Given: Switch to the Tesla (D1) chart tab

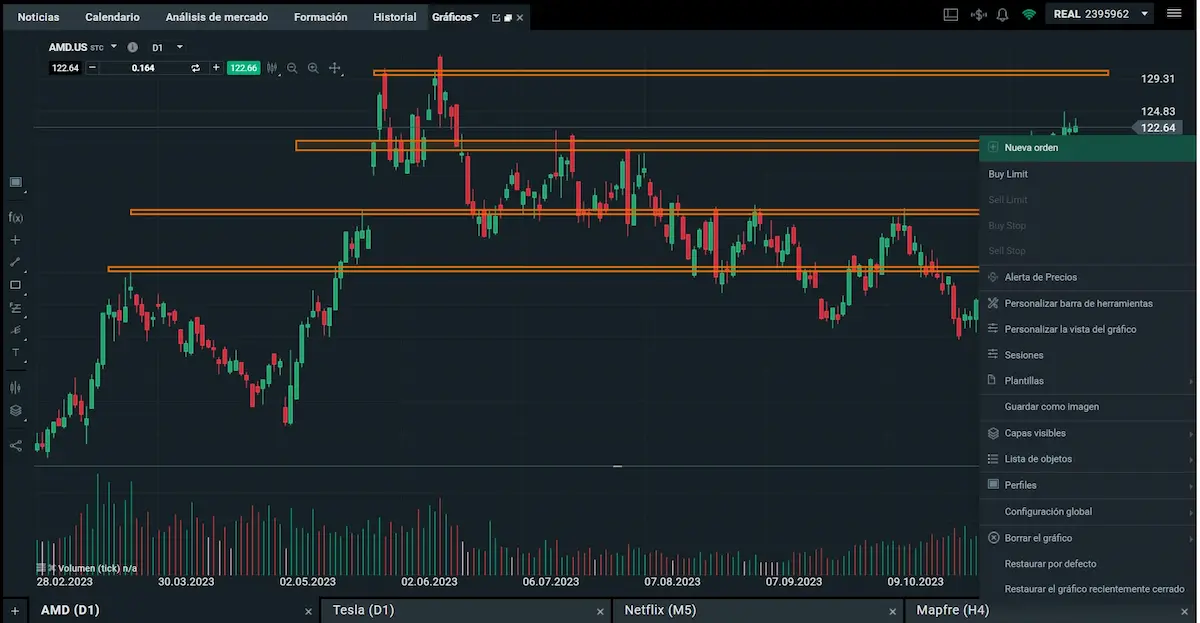Looking at the screenshot, I should (x=363, y=610).
